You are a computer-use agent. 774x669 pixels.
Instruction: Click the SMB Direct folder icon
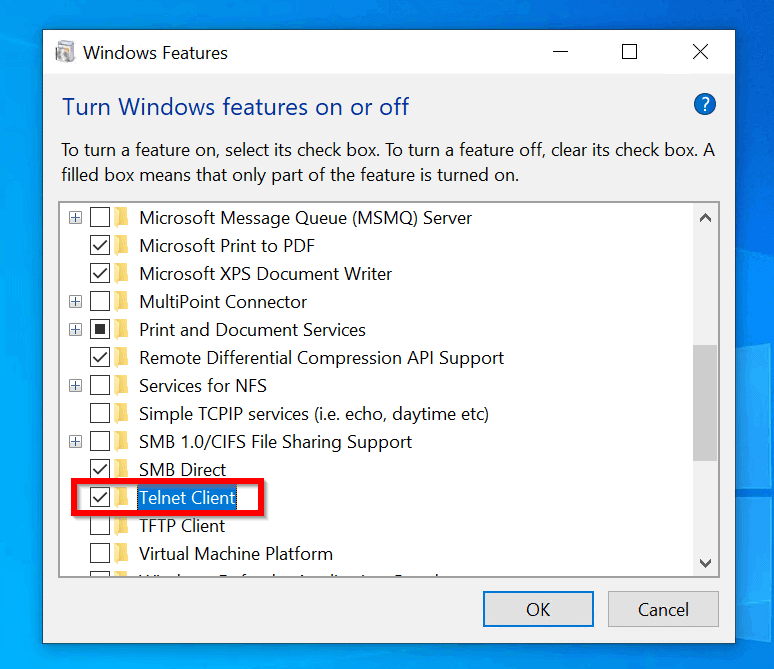click(x=121, y=469)
